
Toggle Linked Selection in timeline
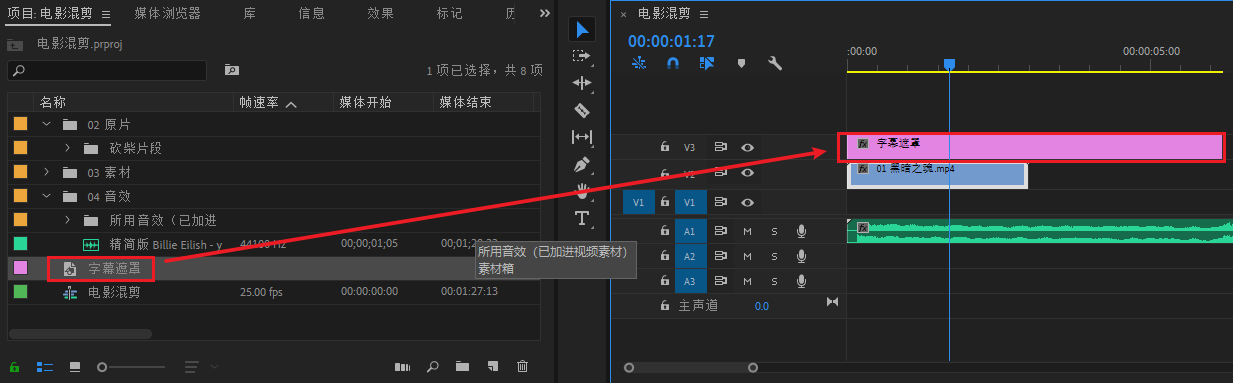(707, 63)
